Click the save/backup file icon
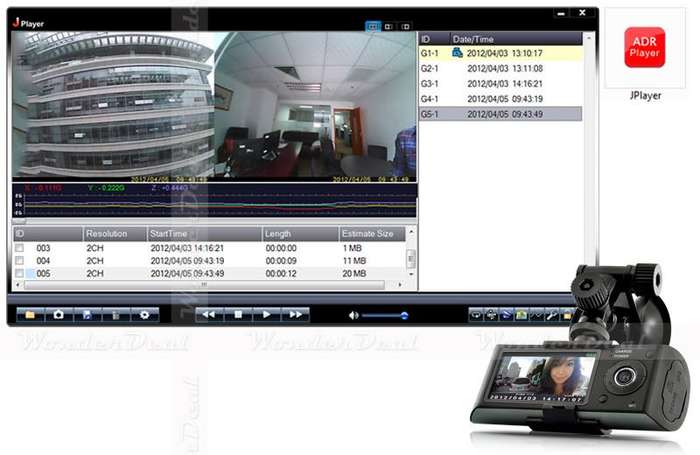Viewport: 700px width, 455px height. click(87, 315)
